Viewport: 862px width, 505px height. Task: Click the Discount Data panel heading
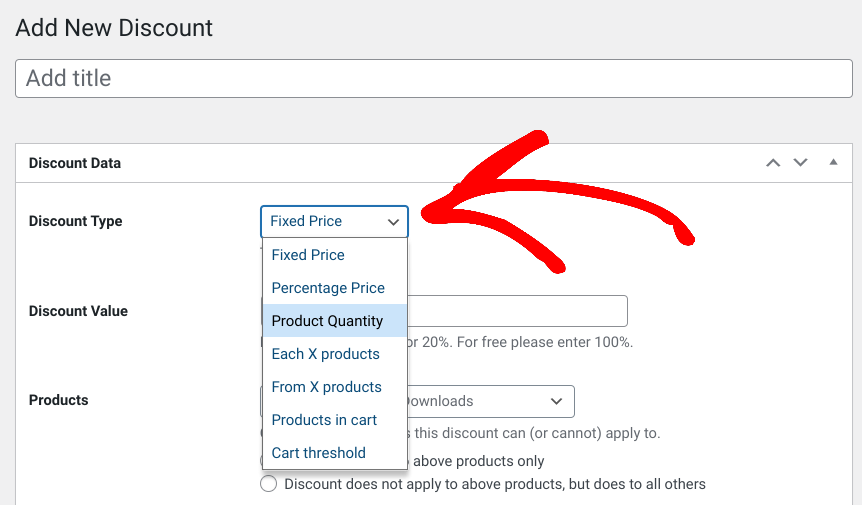[75, 163]
